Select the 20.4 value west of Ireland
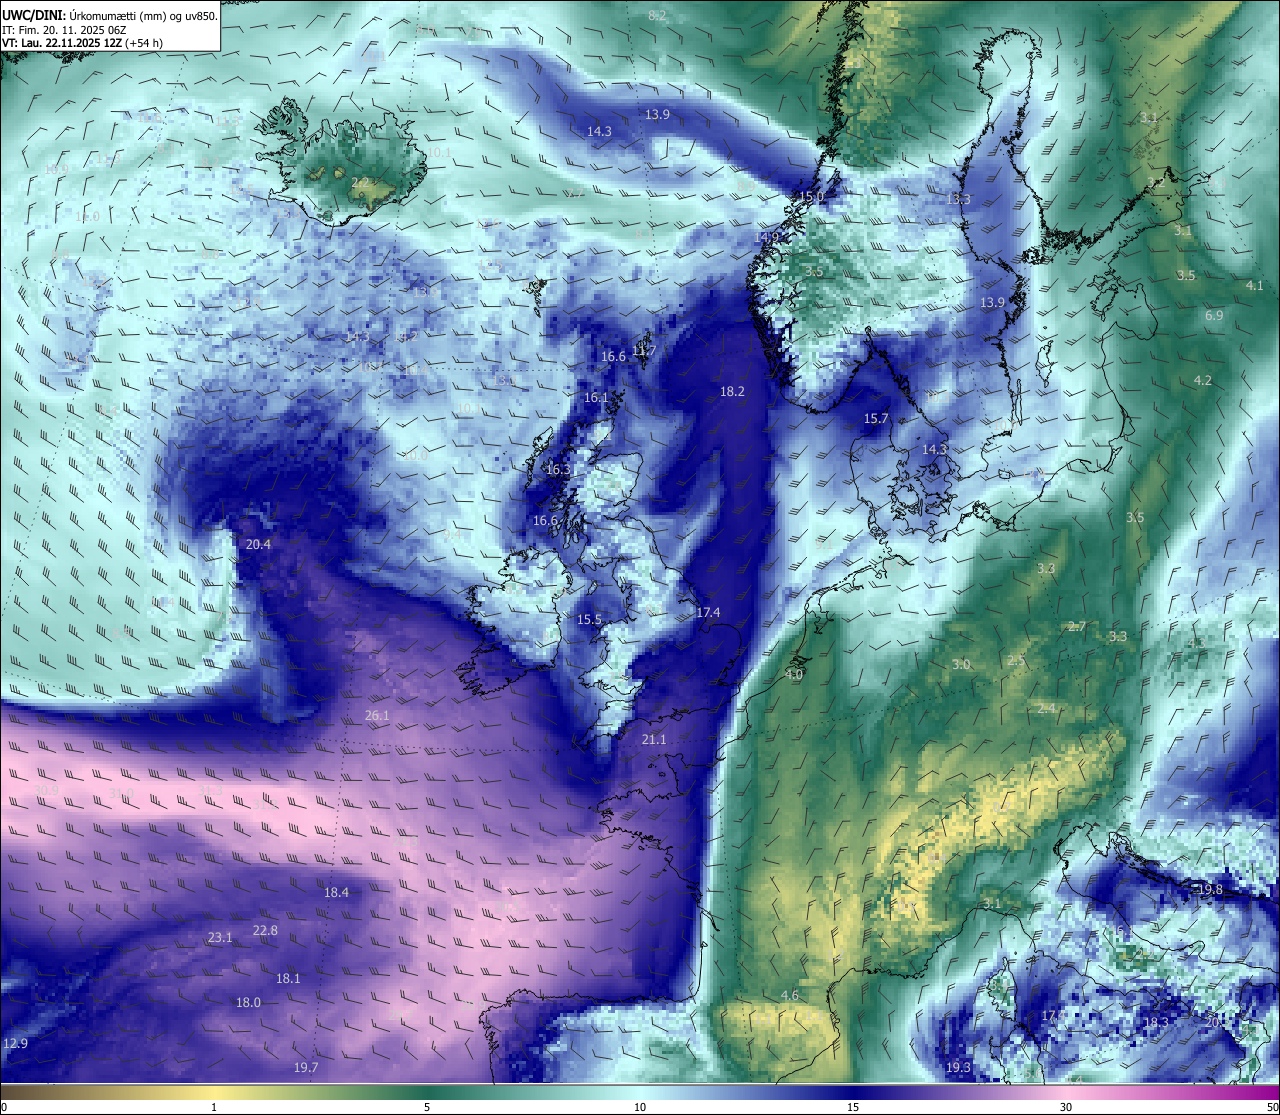The image size is (1280, 1115). click(x=258, y=544)
